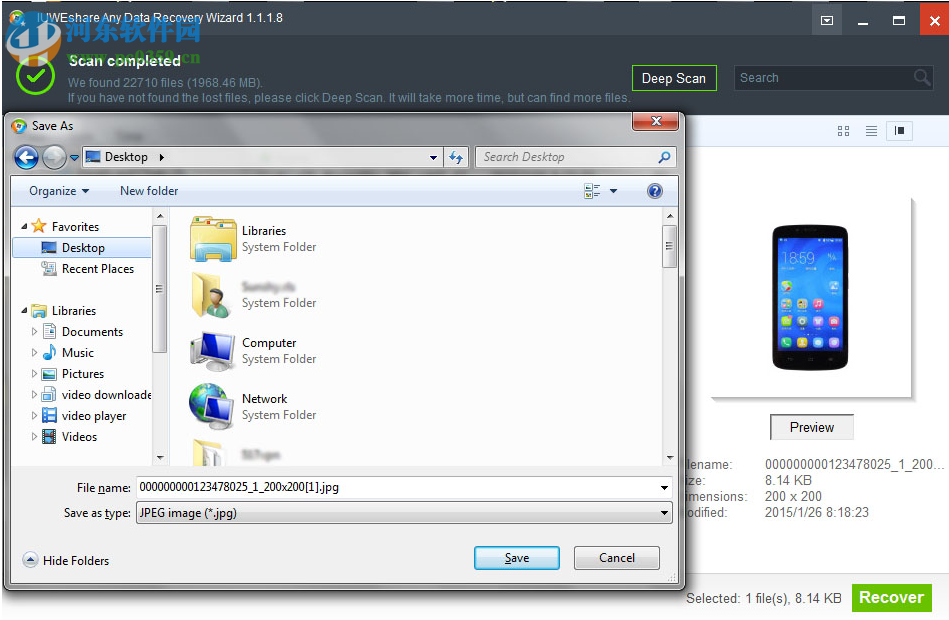Switch to grid view layout
This screenshot has width=949, height=620.
pyautogui.click(x=843, y=130)
